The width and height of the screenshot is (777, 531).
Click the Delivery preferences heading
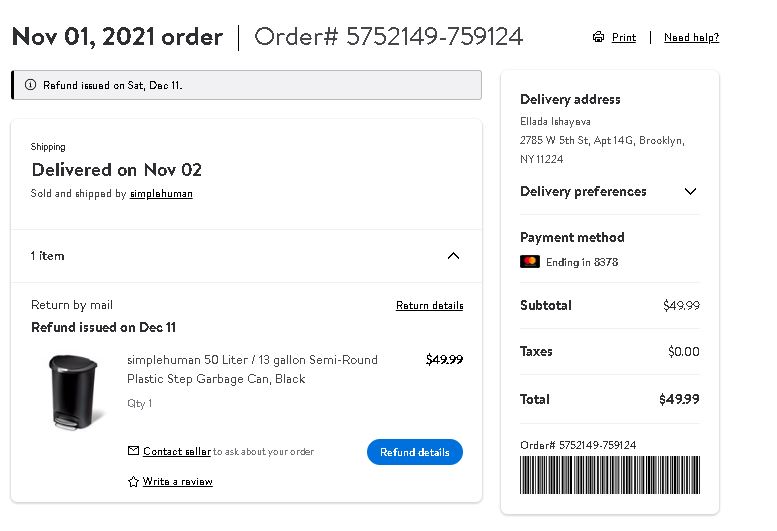click(583, 191)
